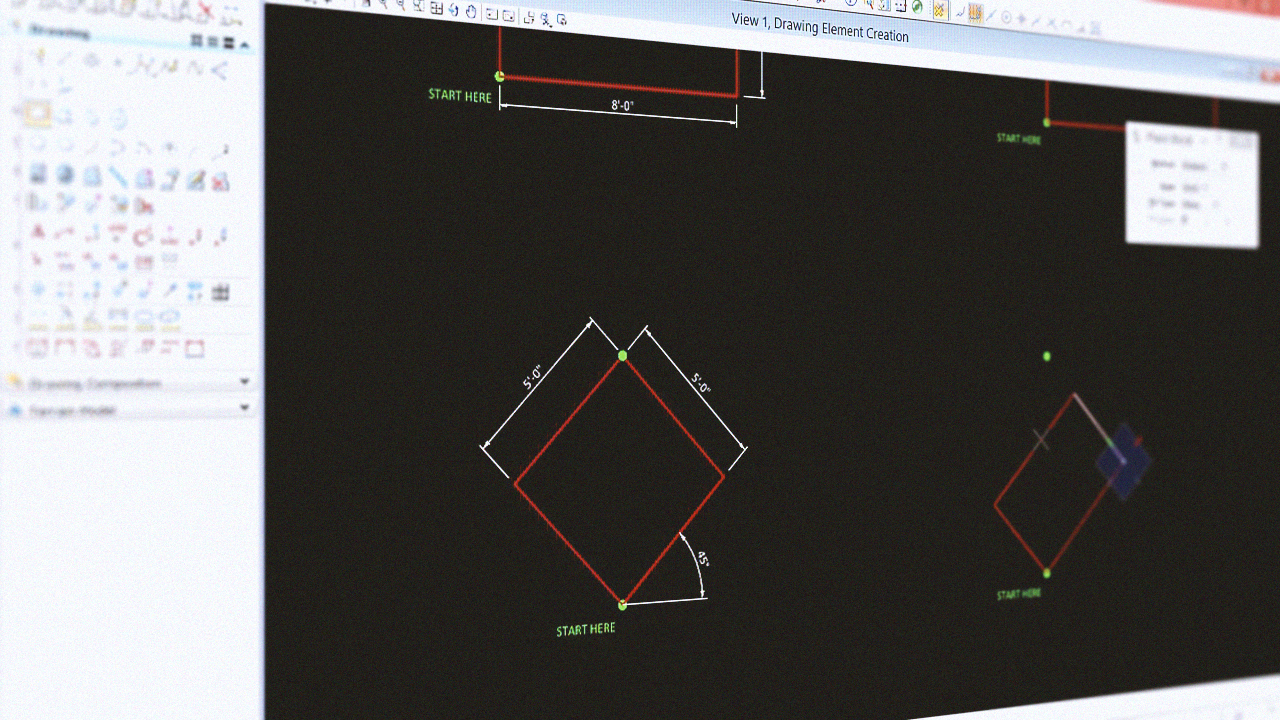Click the START HERE label under the diamond

point(586,629)
